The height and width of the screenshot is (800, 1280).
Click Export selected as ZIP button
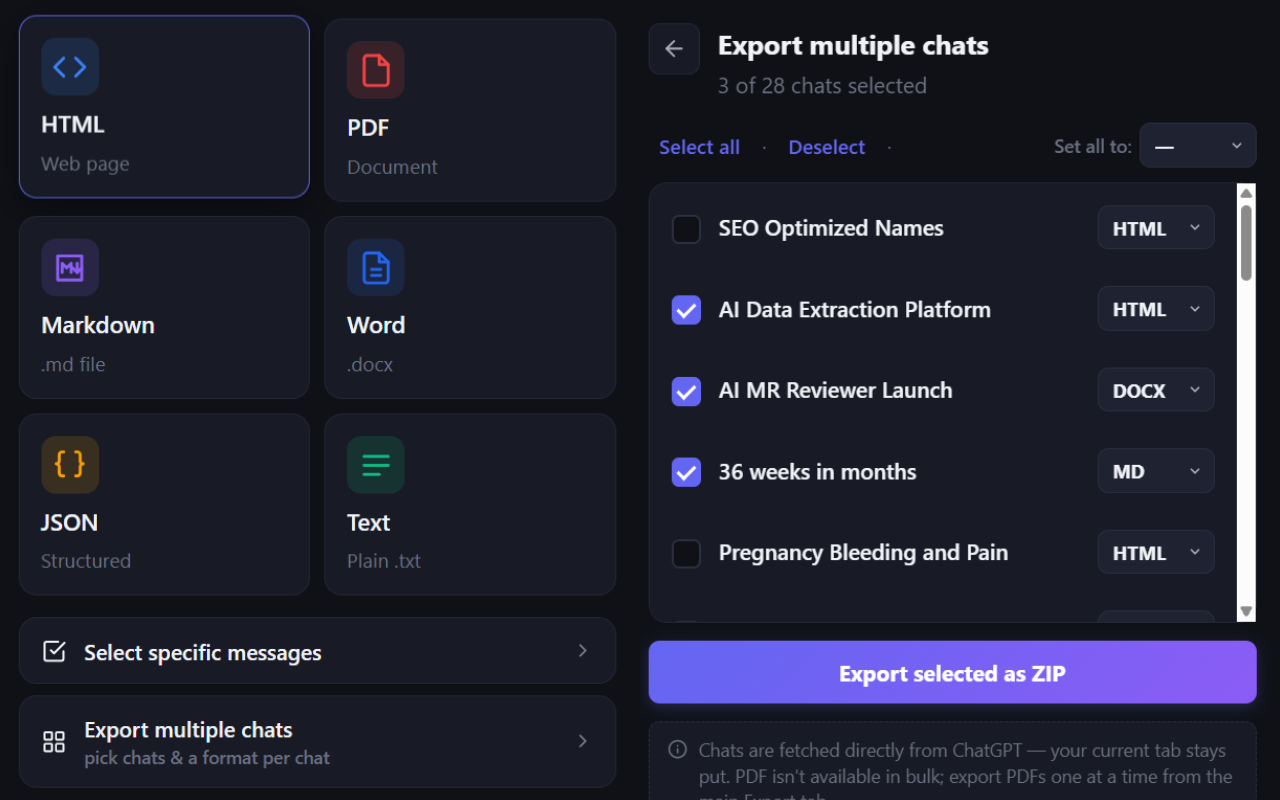(952, 673)
